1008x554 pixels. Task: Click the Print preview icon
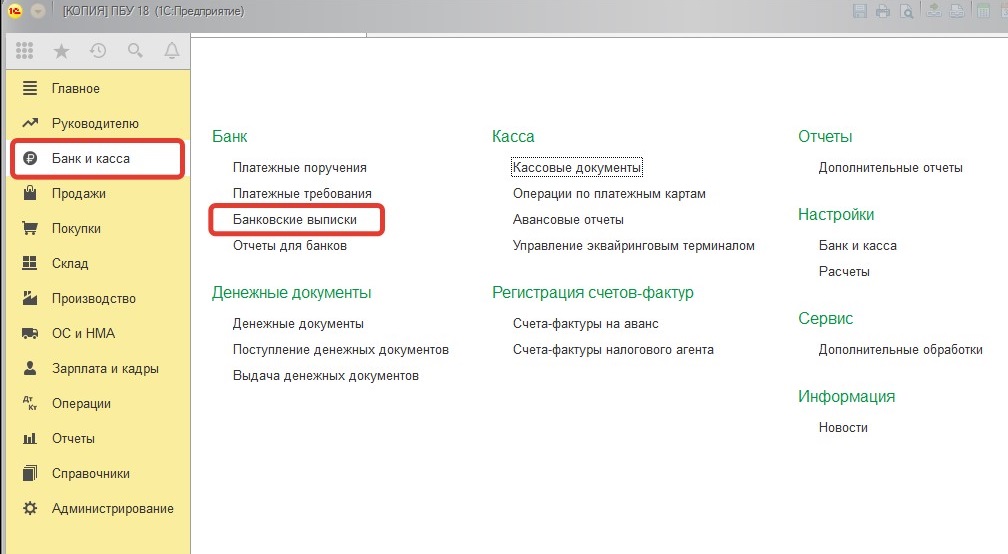[906, 11]
